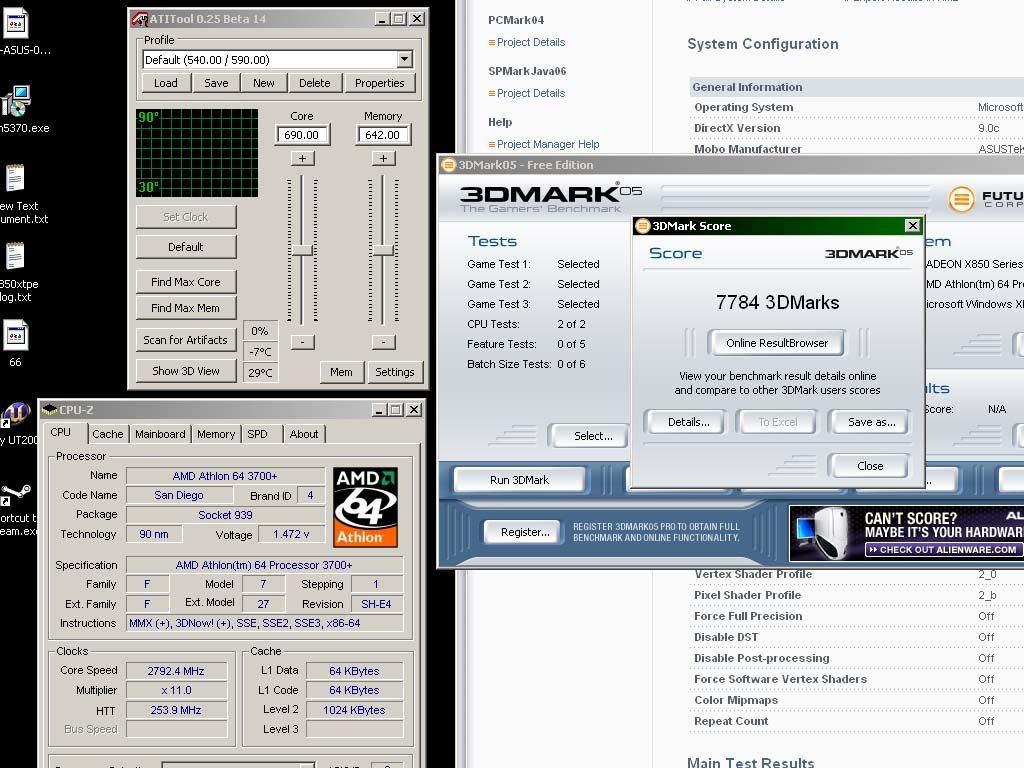Click the Mem button in ATITool
1024x768 pixels.
(x=341, y=372)
